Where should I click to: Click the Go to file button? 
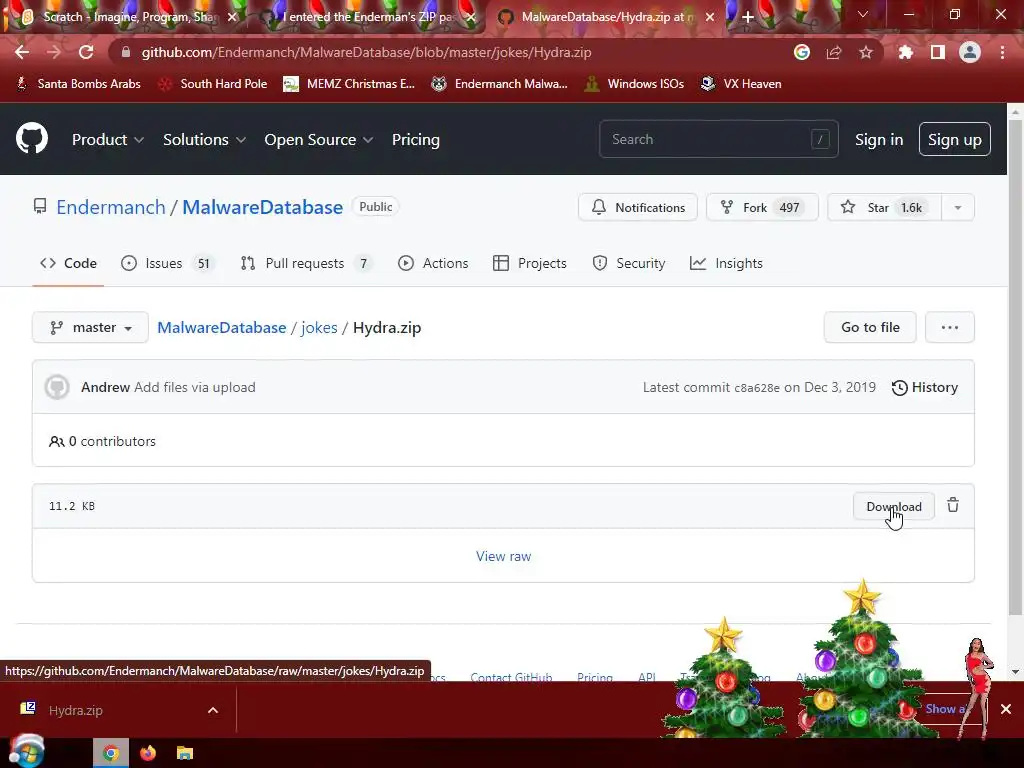click(870, 327)
